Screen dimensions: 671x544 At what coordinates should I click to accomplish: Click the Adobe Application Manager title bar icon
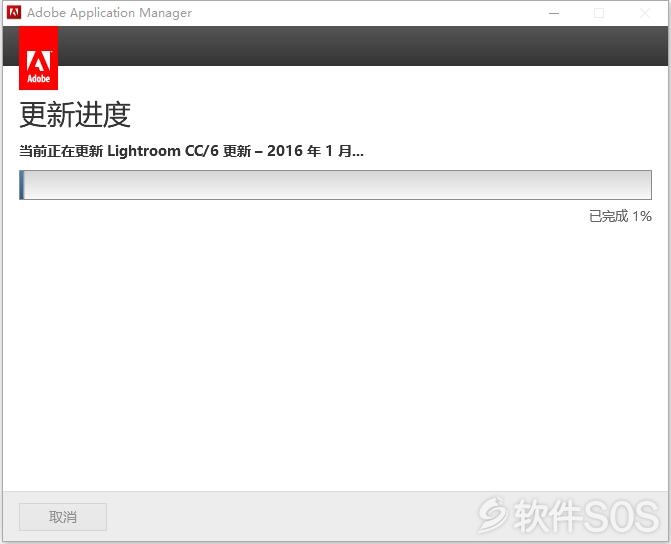(x=14, y=12)
